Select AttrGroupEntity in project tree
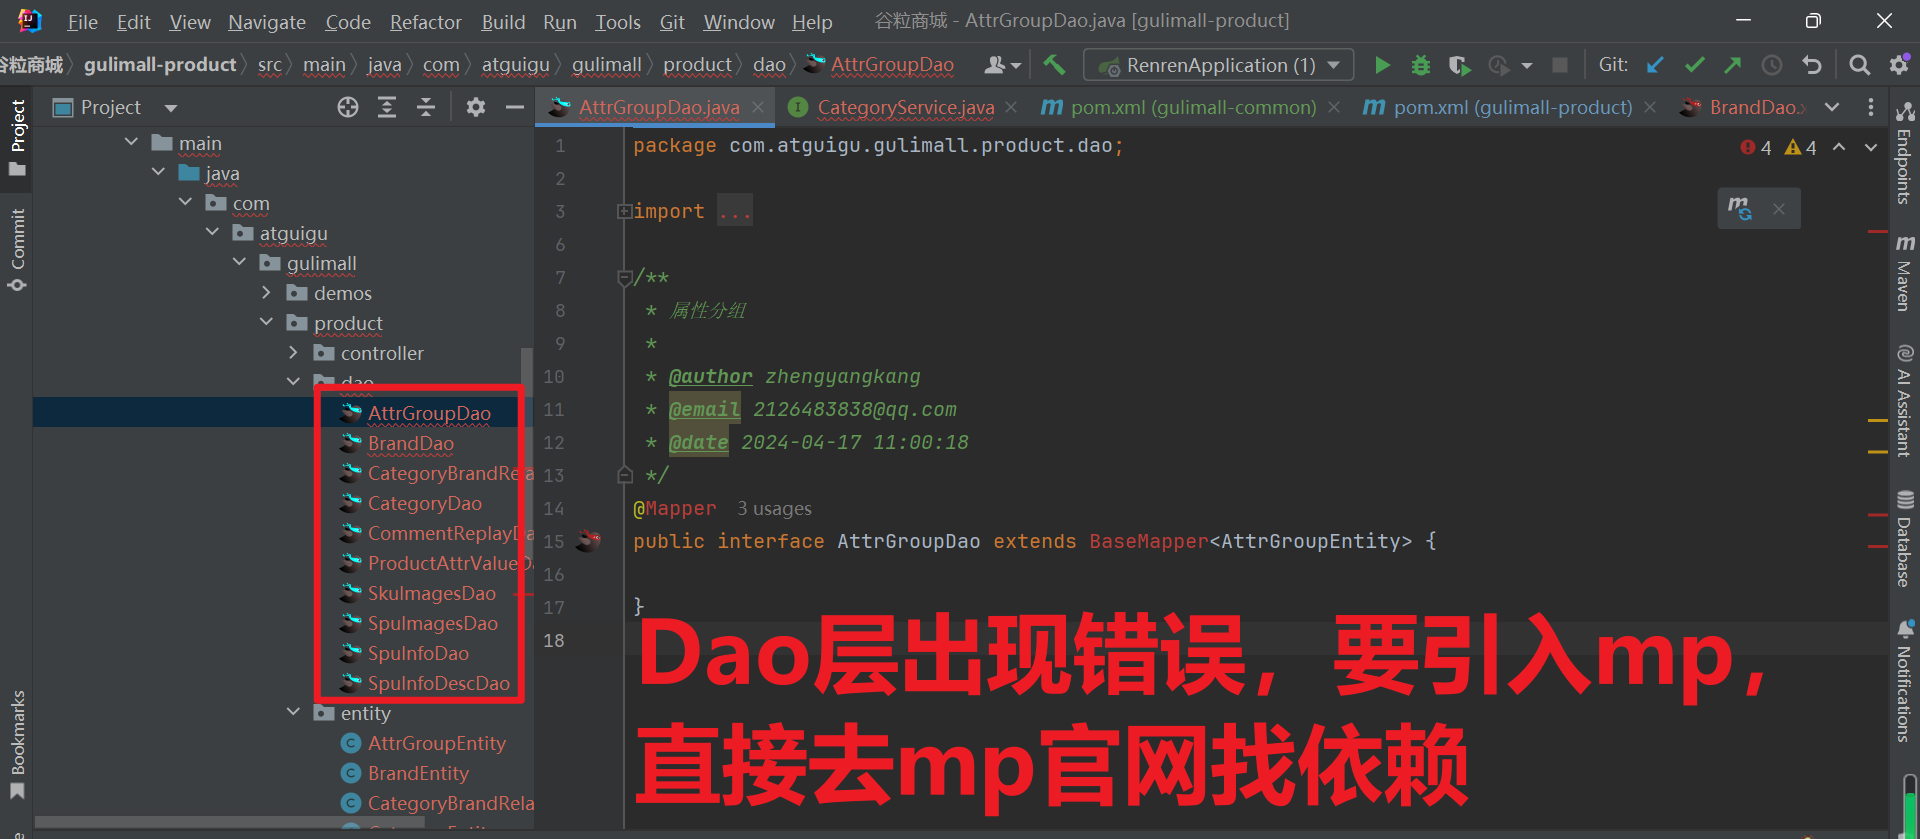This screenshot has height=839, width=1920. (x=436, y=743)
